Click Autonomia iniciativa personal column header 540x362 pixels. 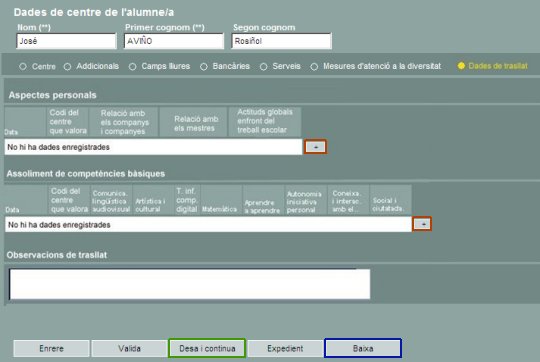[306, 200]
